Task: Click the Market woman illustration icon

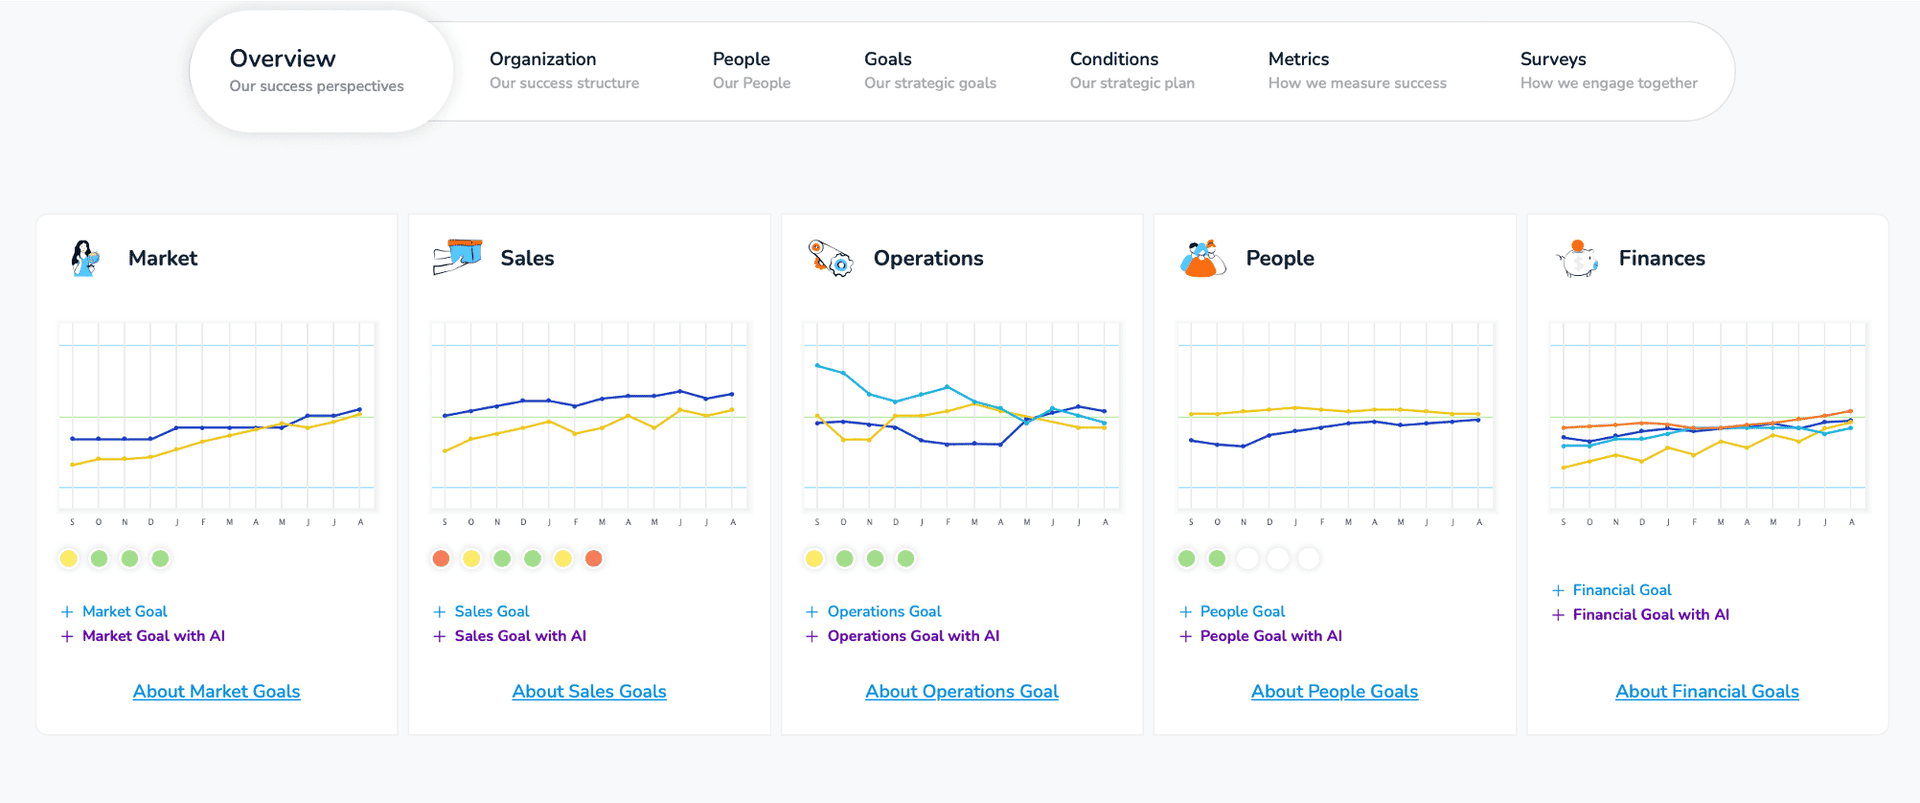Action: (x=85, y=258)
